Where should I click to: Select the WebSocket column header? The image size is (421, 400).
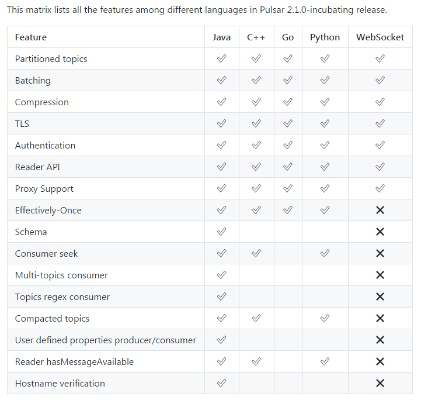click(x=380, y=37)
